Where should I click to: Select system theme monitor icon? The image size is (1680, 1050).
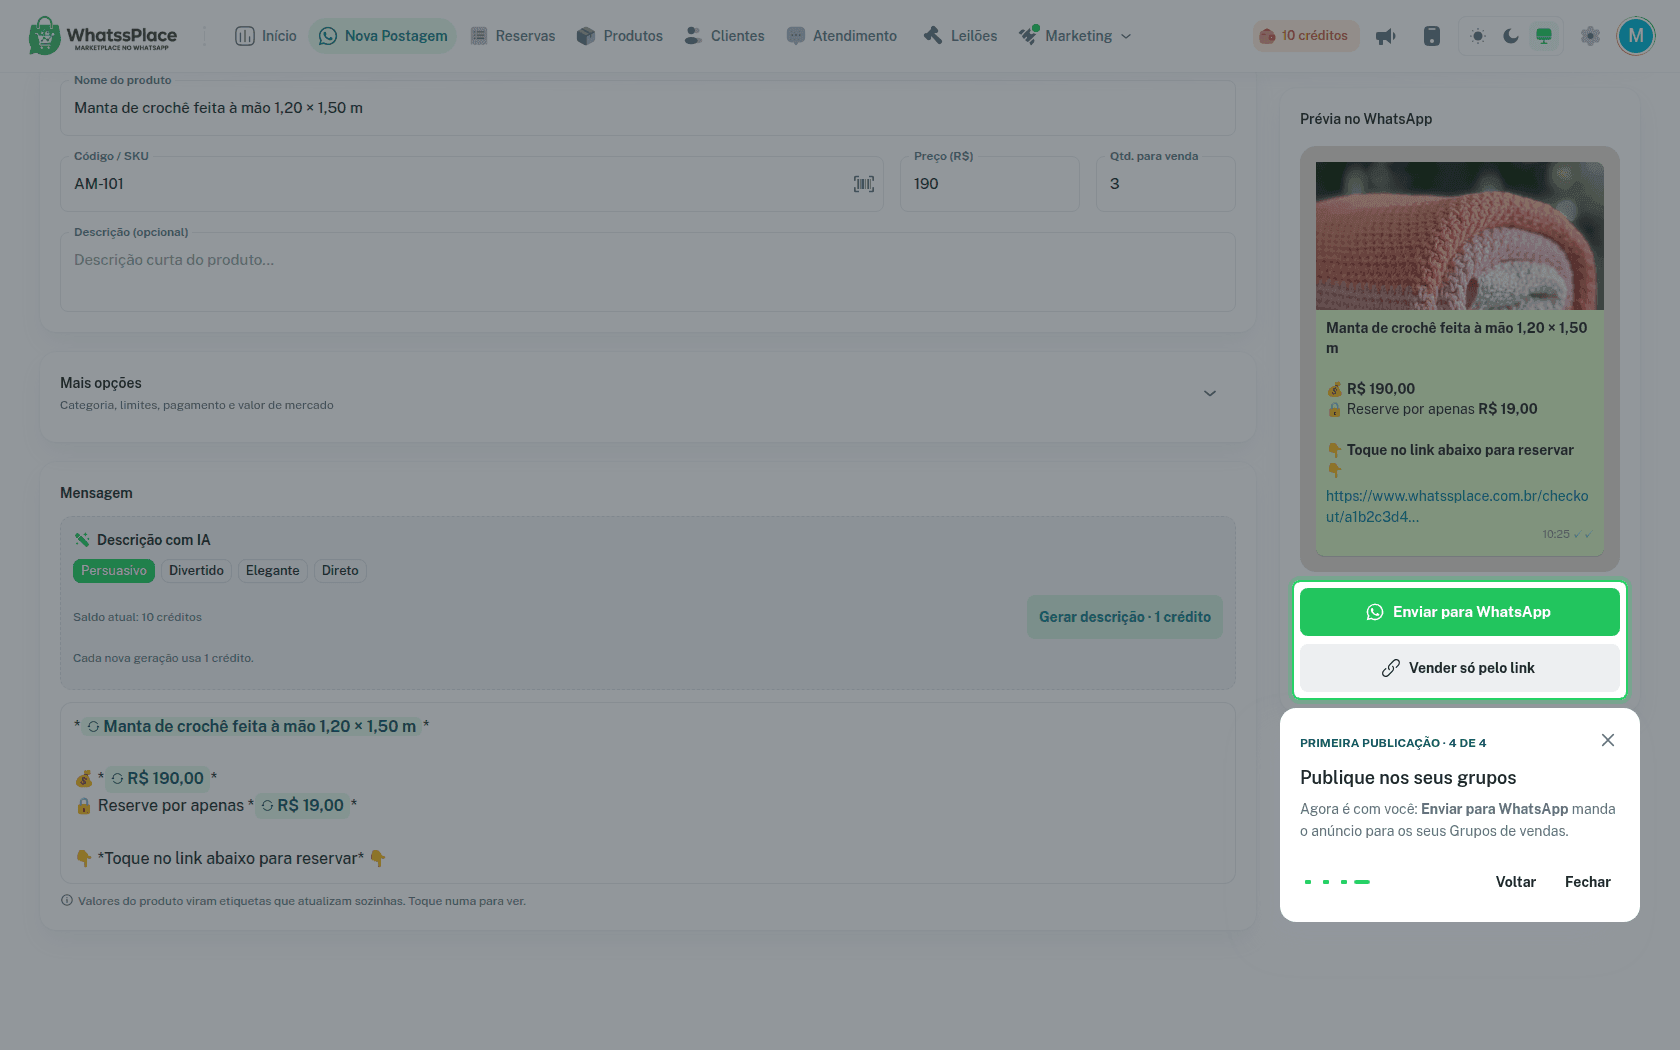pos(1544,36)
